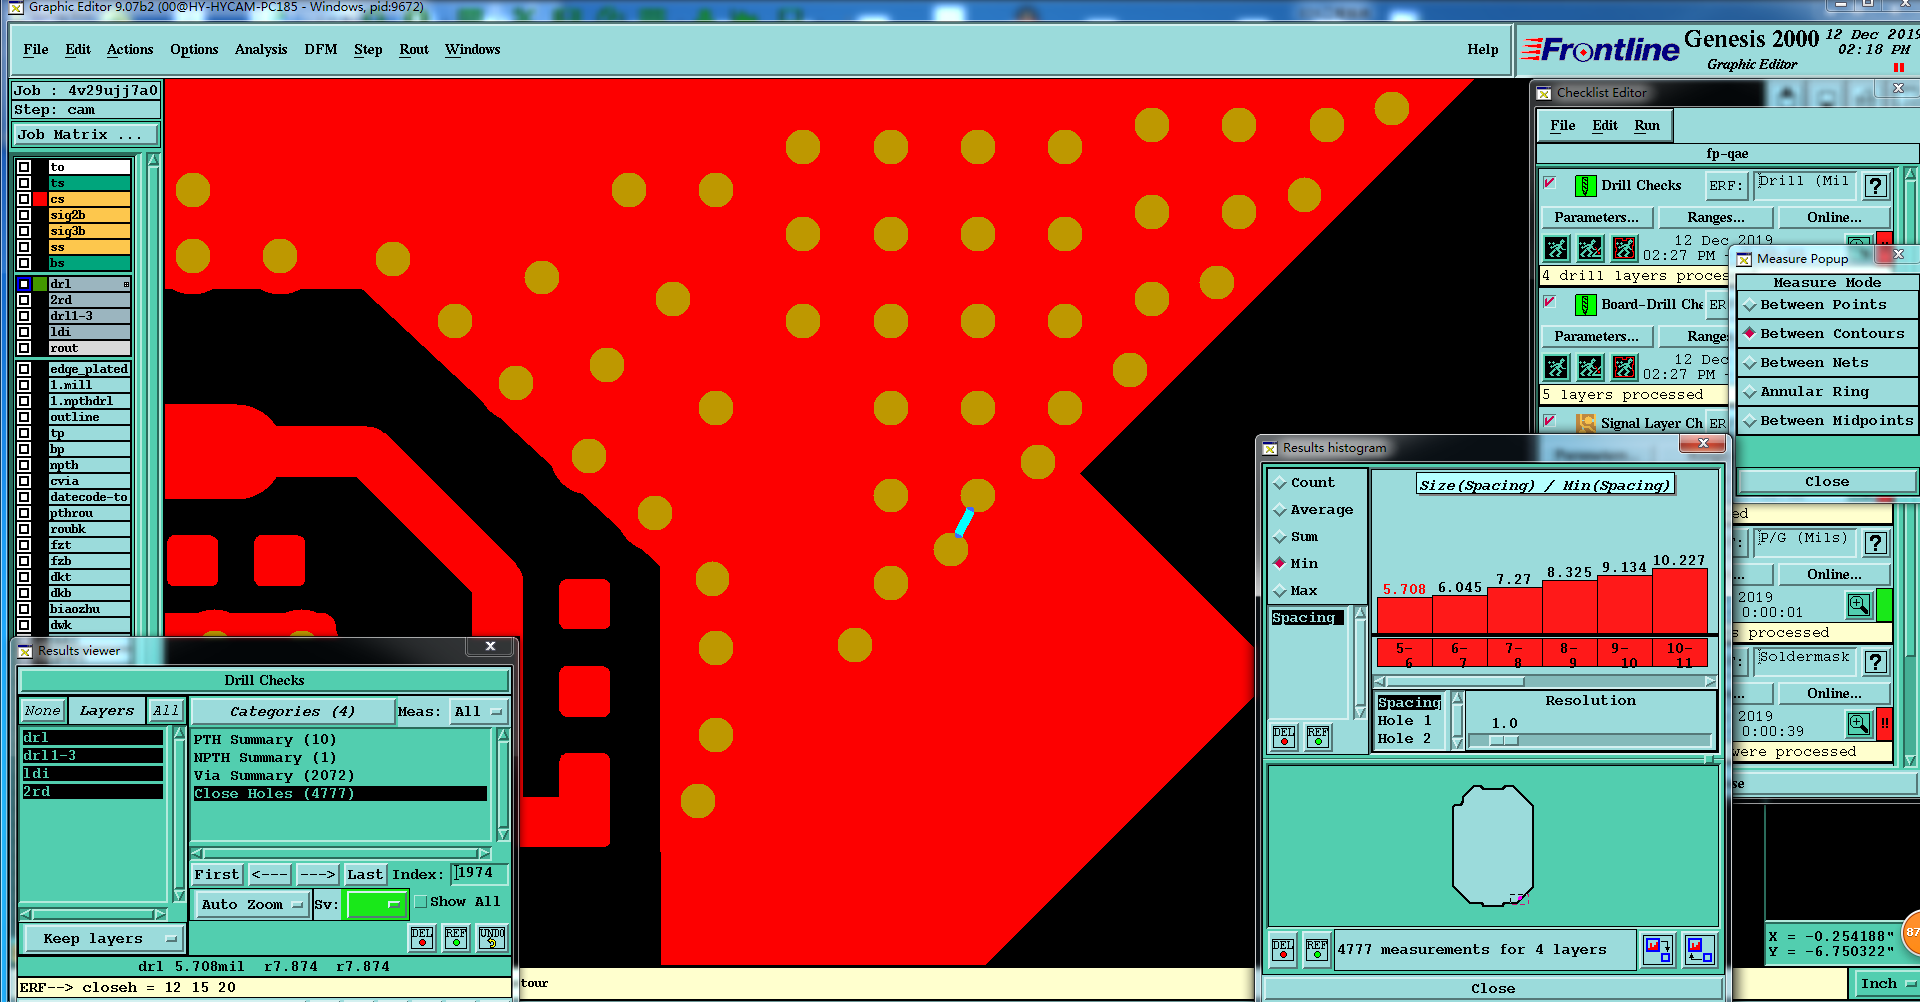Select Annular Ring measure mode
This screenshot has width=1920, height=1002.
(1827, 392)
